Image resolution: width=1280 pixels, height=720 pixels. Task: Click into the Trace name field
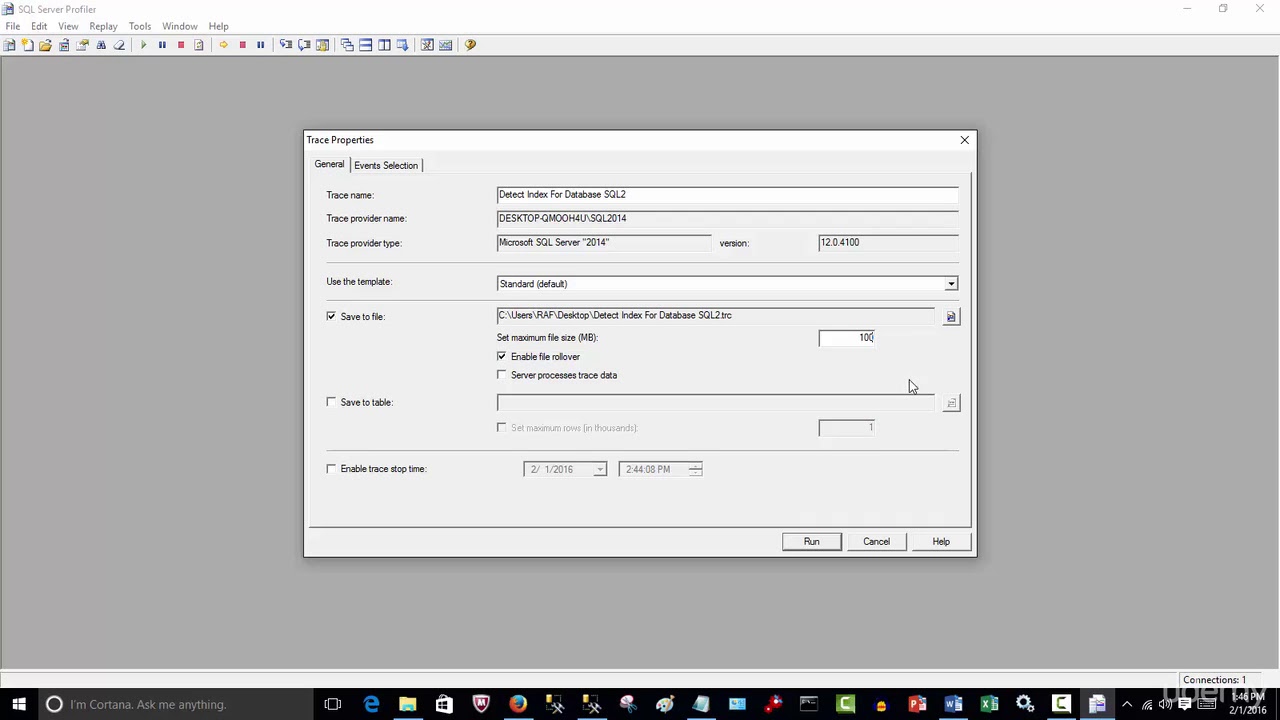tap(727, 195)
